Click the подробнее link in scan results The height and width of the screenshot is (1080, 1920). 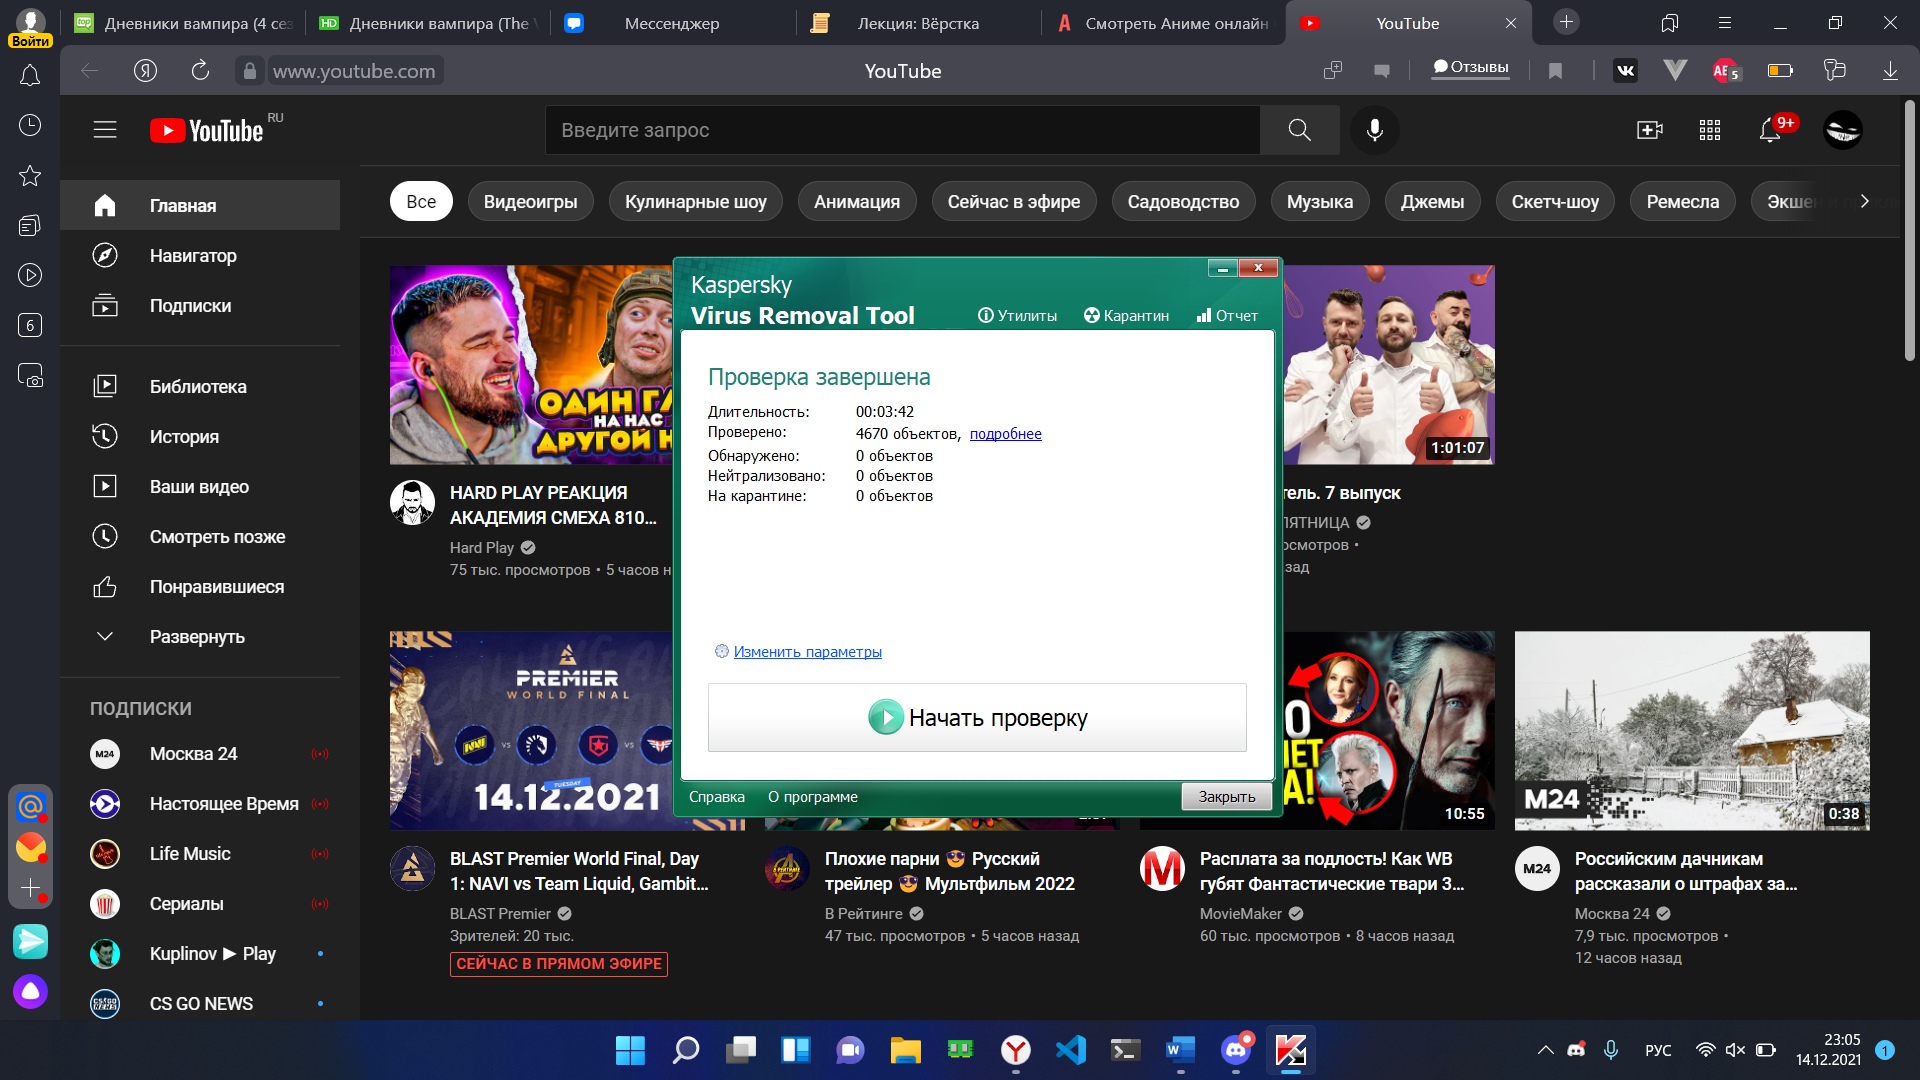click(1005, 434)
